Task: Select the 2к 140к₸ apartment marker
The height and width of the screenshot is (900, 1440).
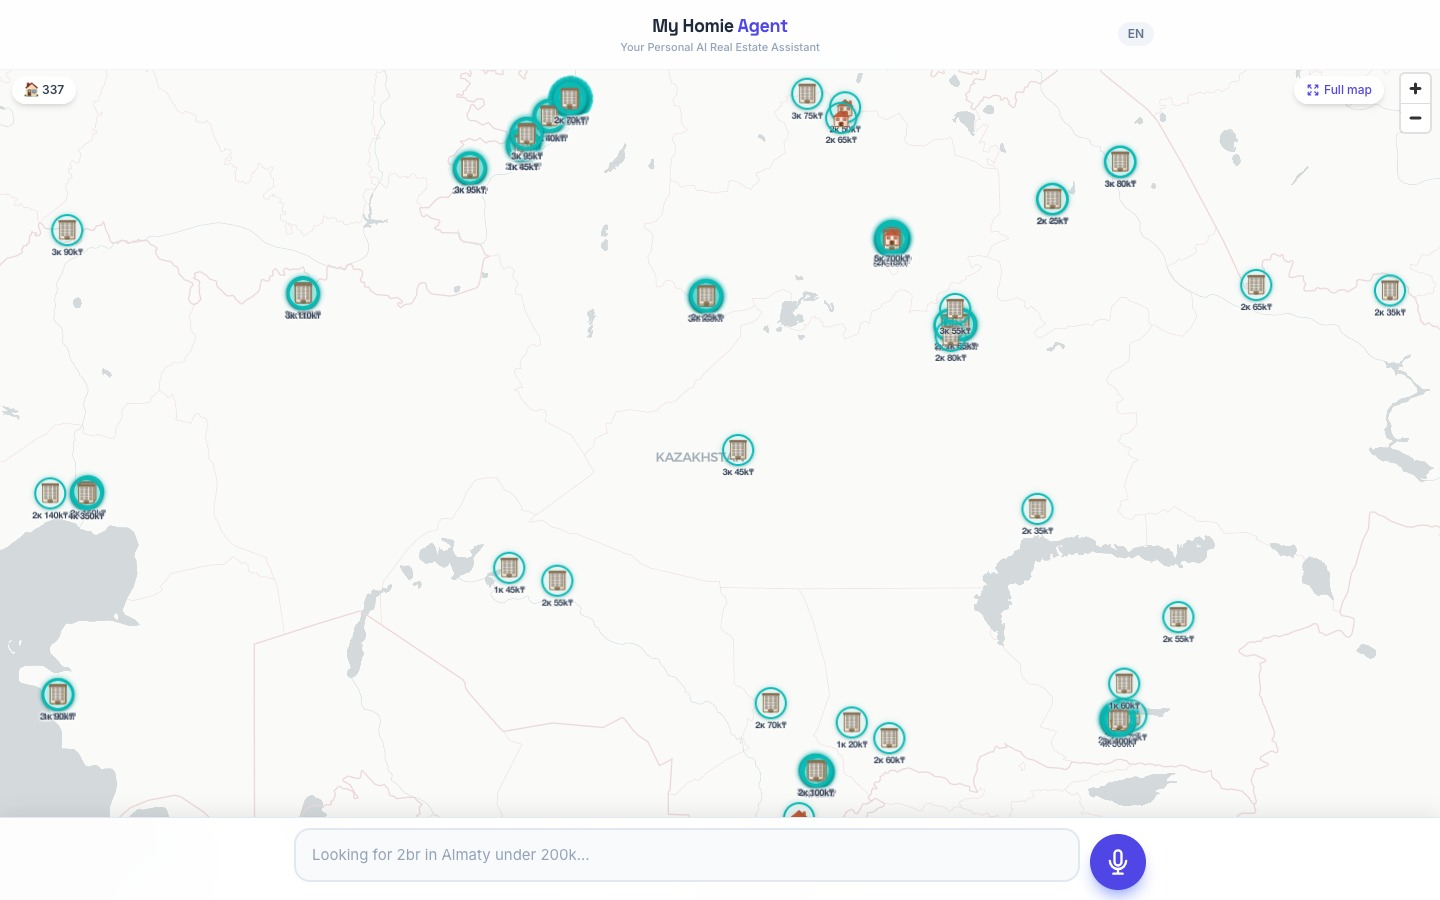Action: 49,493
